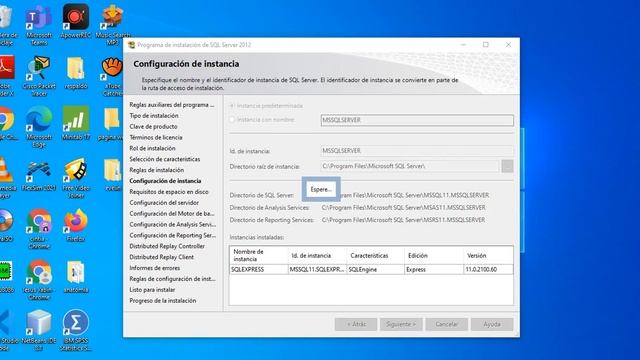
Task: Click the browse button beside instance root directory
Action: (507, 166)
